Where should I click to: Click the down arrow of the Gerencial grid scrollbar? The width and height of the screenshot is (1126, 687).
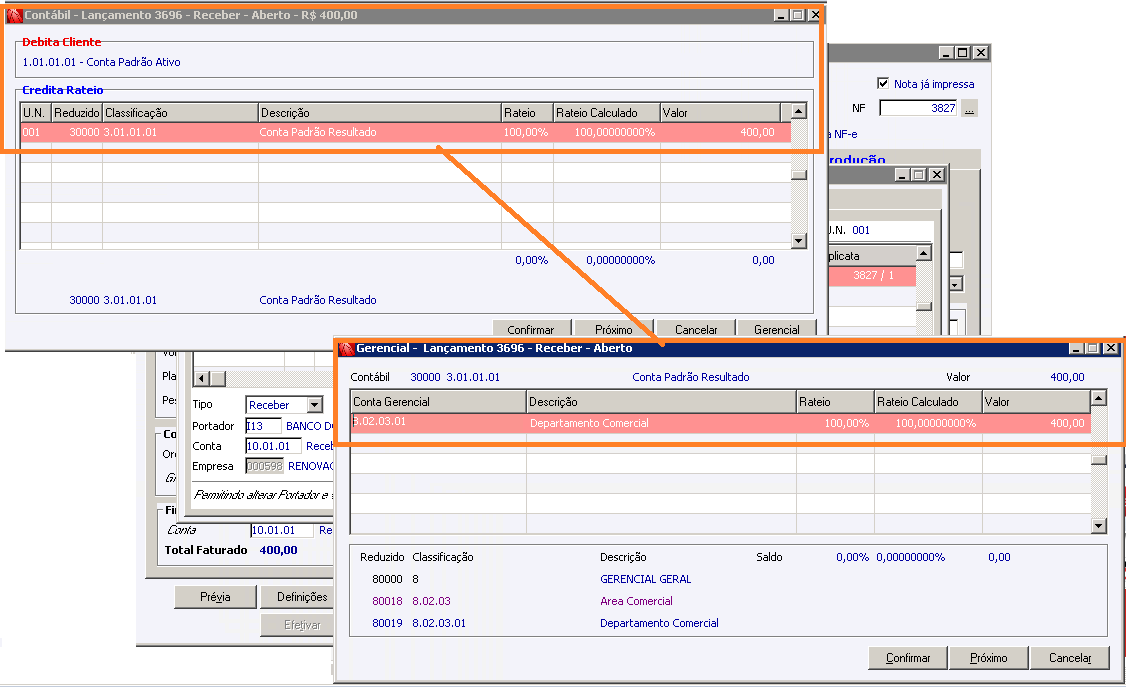coord(1099,526)
